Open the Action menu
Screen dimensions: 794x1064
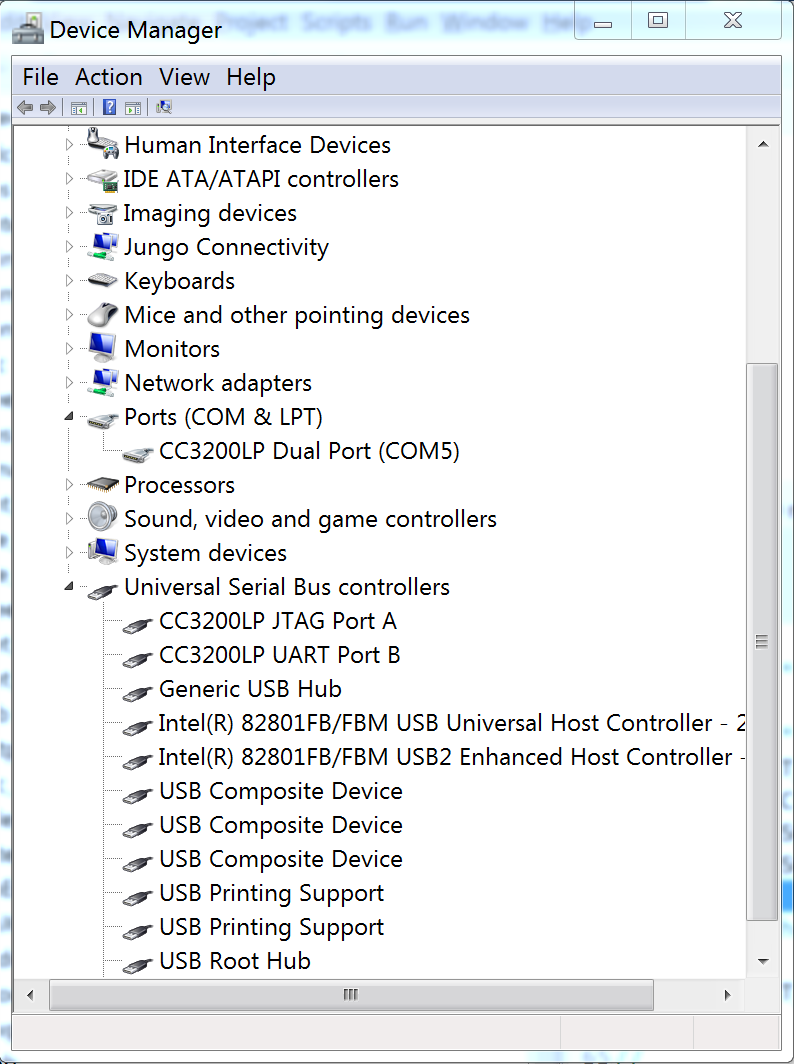coord(109,77)
